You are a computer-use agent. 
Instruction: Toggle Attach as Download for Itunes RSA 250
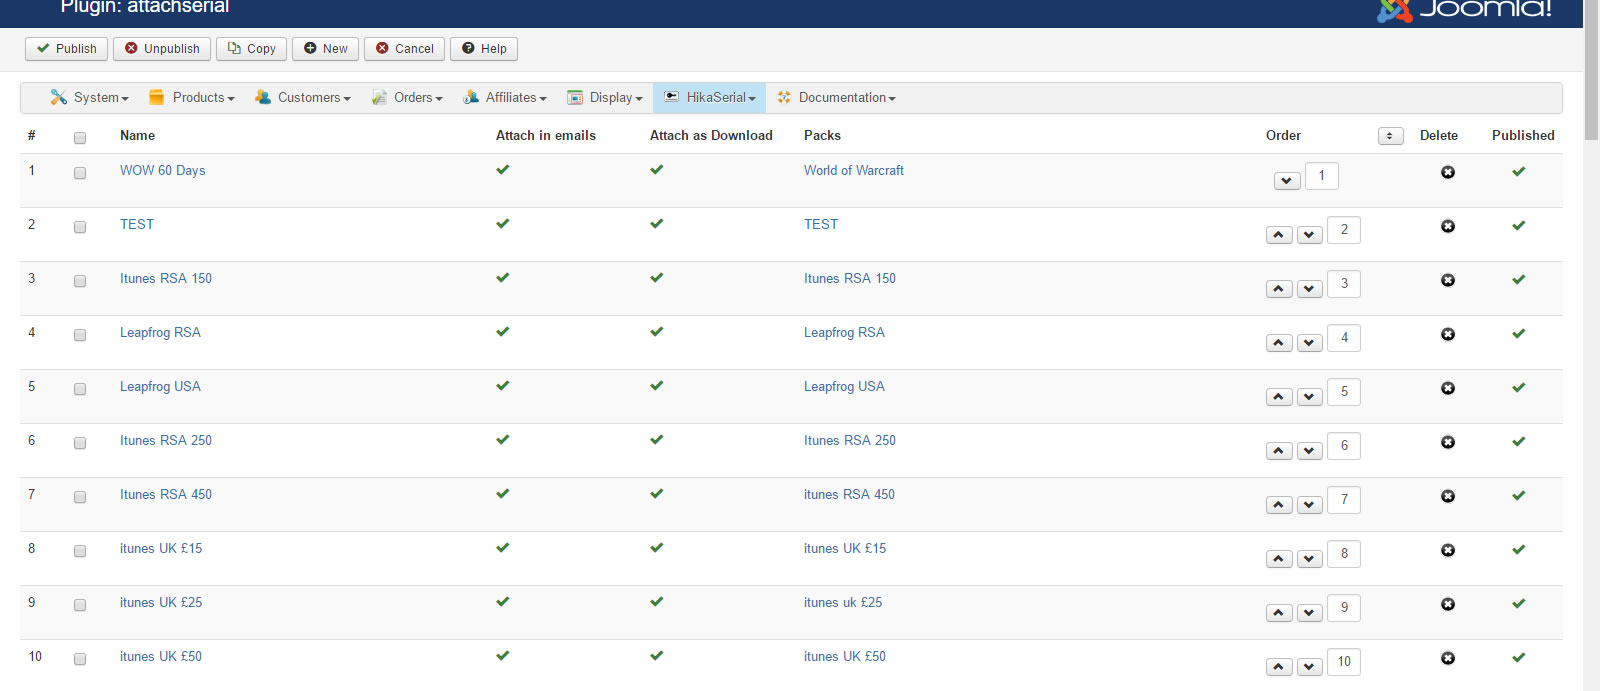656,440
